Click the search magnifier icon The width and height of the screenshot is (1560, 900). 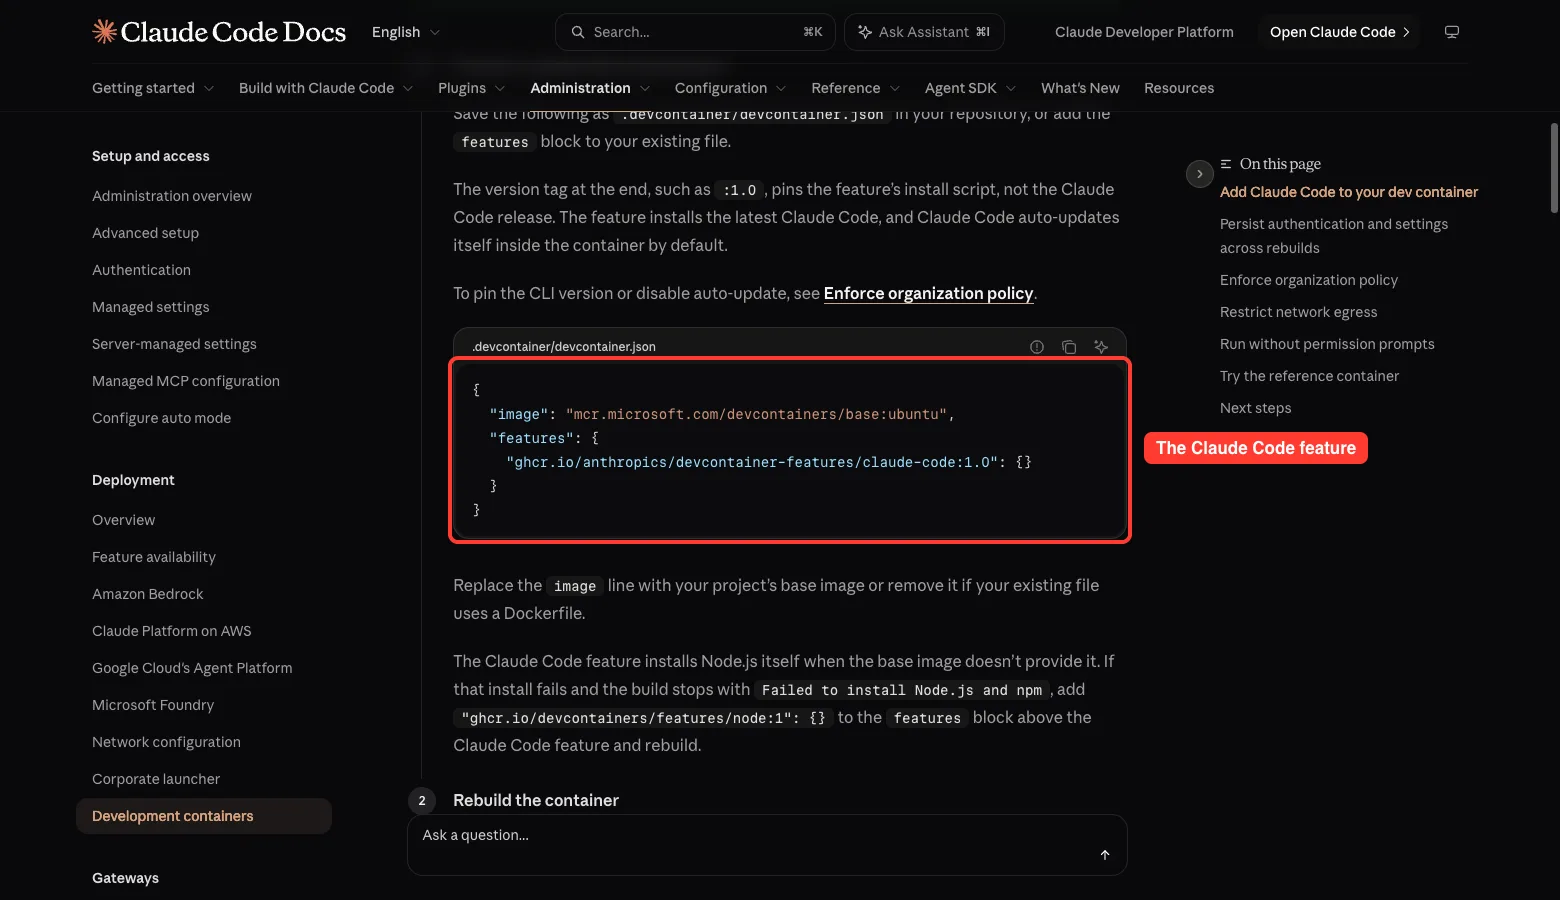578,32
